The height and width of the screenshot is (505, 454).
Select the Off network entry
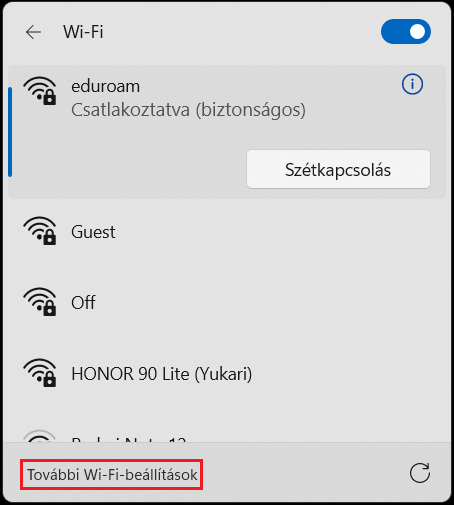point(227,303)
